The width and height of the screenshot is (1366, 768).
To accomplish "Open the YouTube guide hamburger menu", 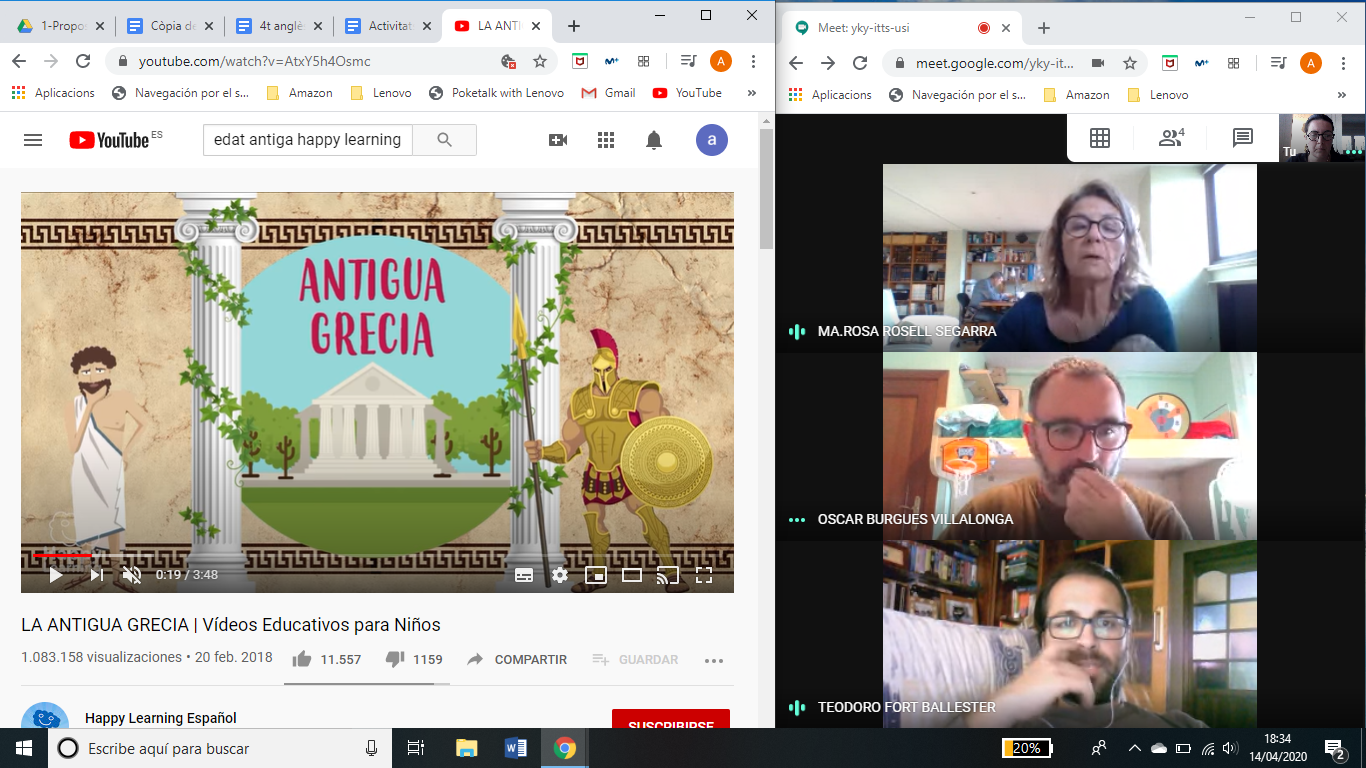I will pyautogui.click(x=33, y=140).
